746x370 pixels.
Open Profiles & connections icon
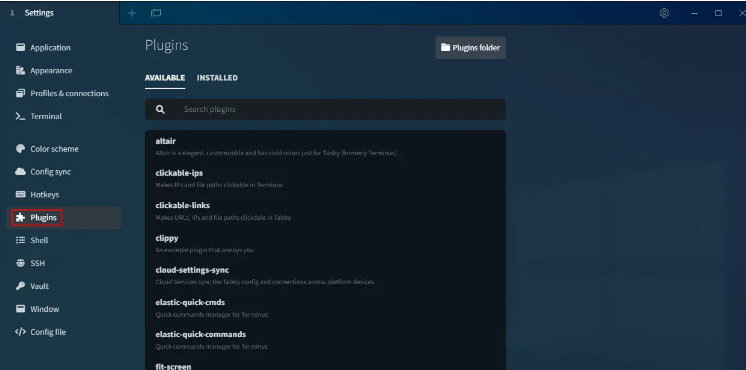point(20,93)
